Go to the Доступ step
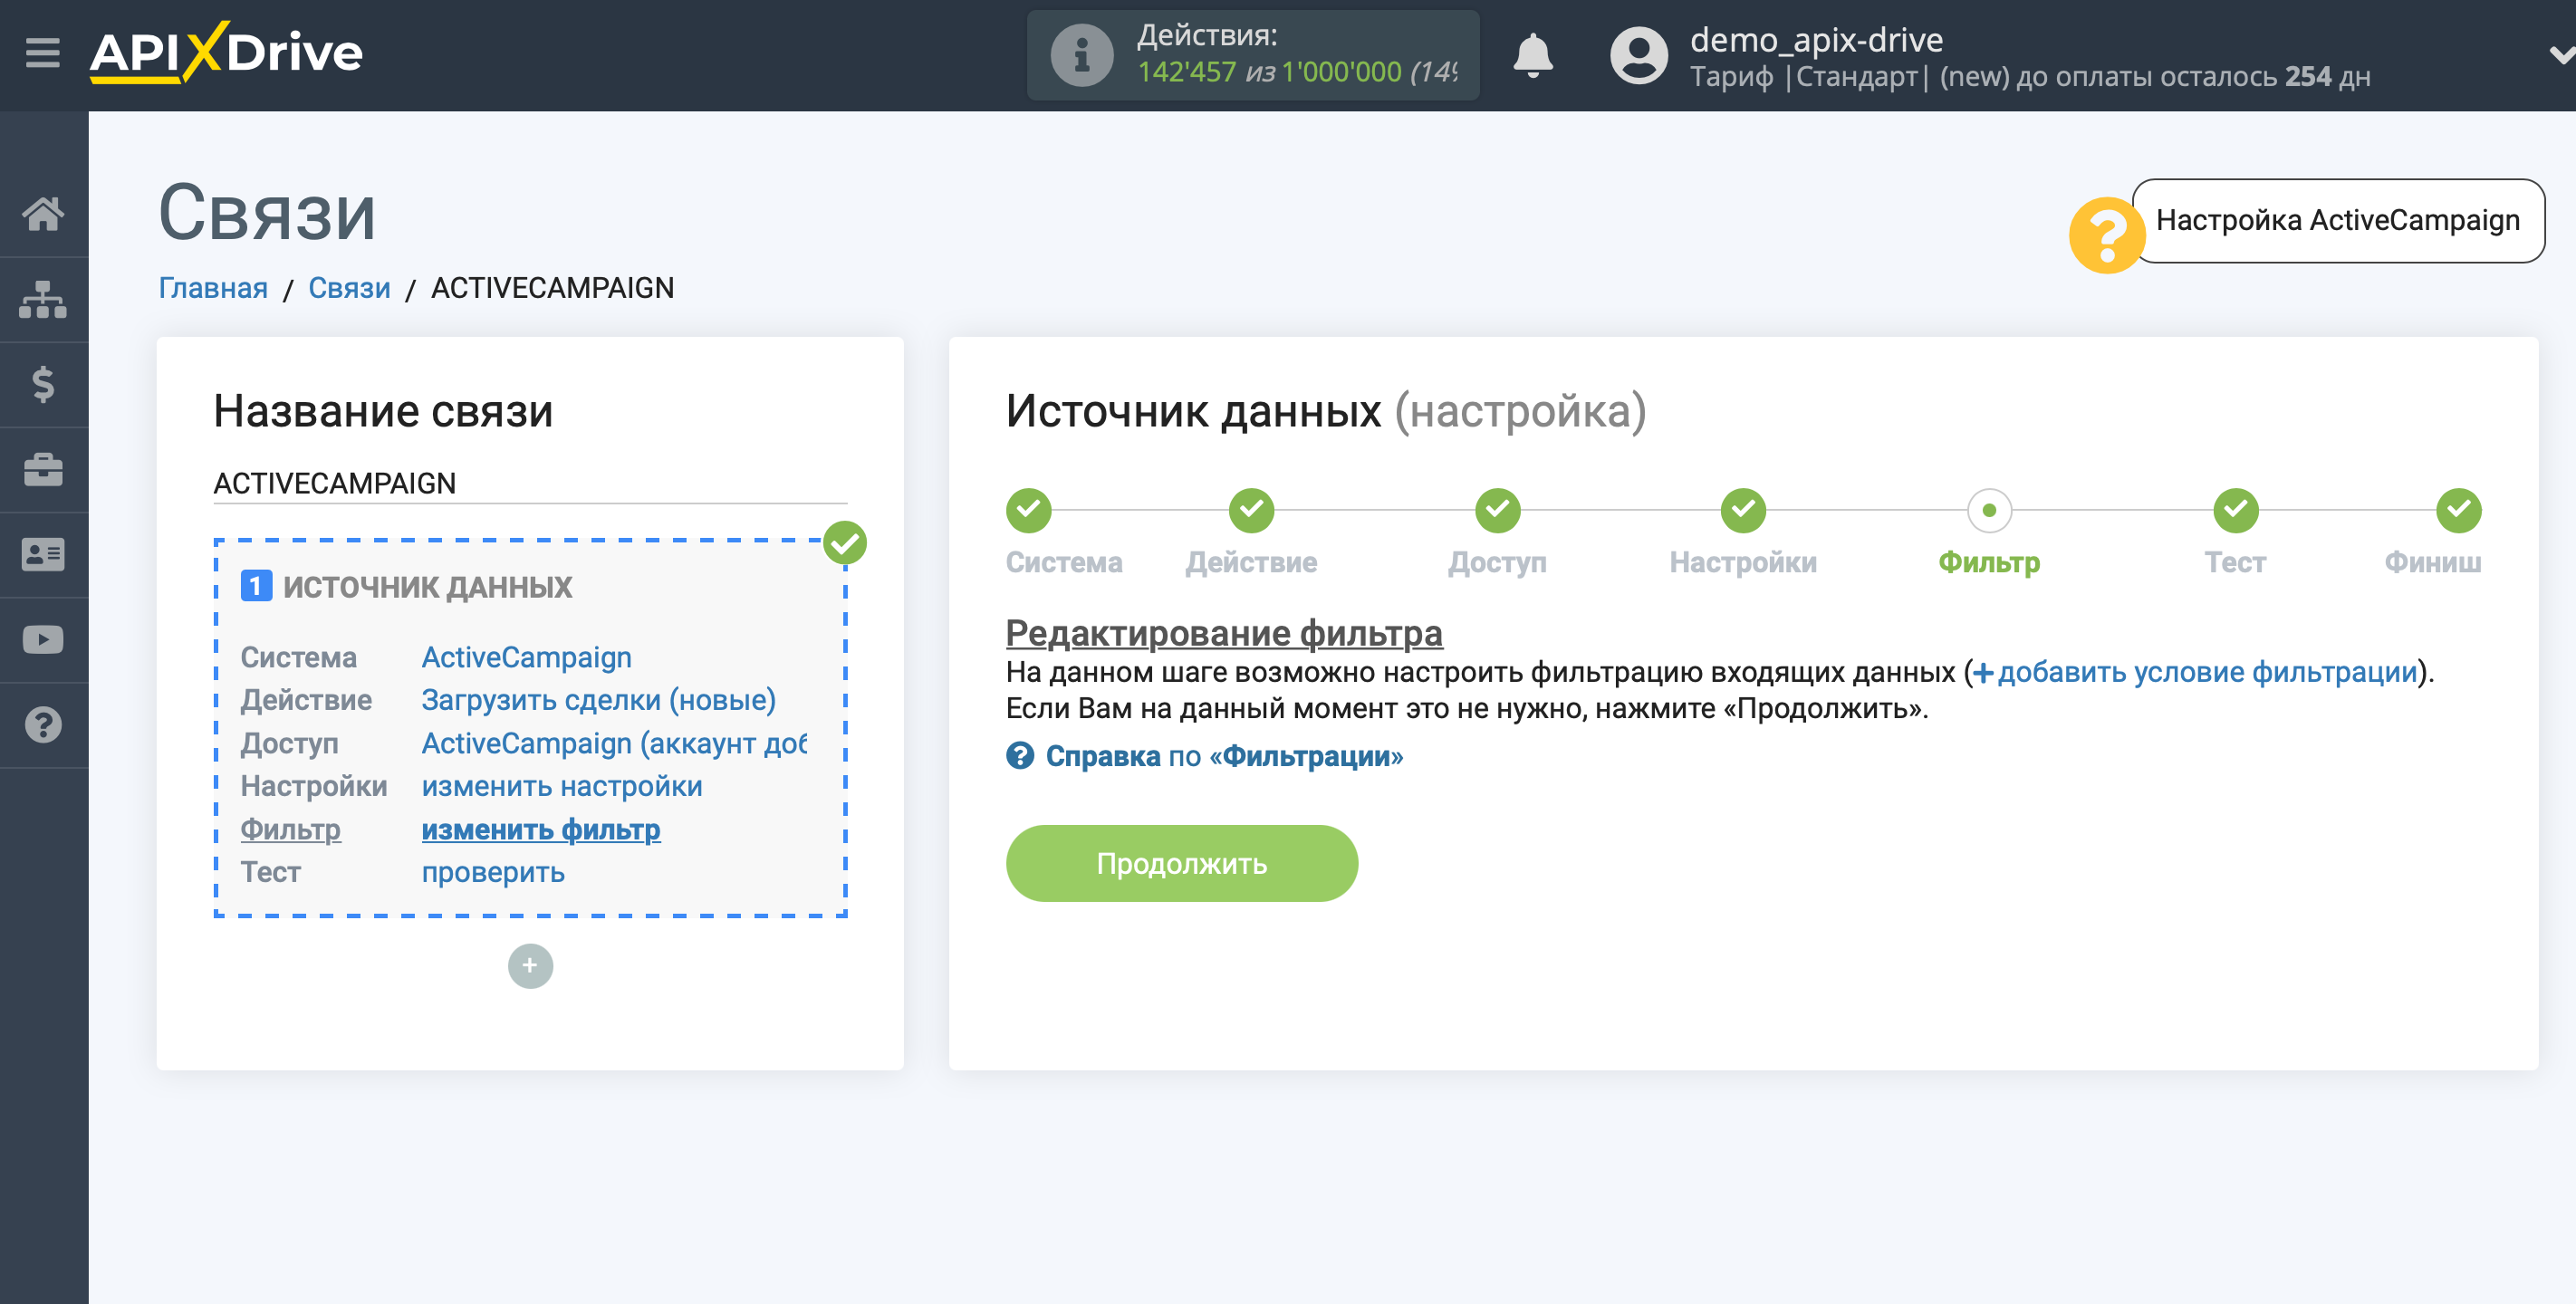The width and height of the screenshot is (2576, 1304). [1497, 563]
